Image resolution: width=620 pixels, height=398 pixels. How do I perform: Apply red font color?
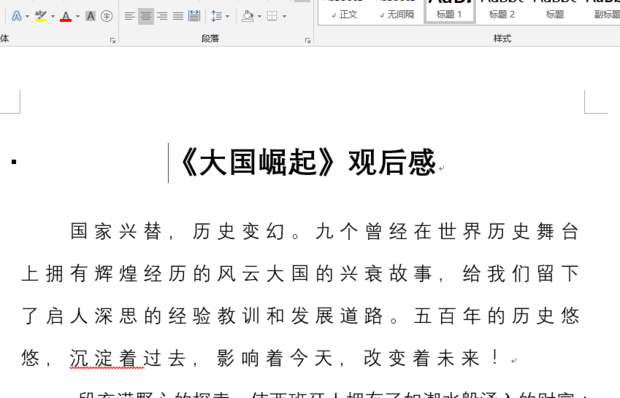coord(66,16)
